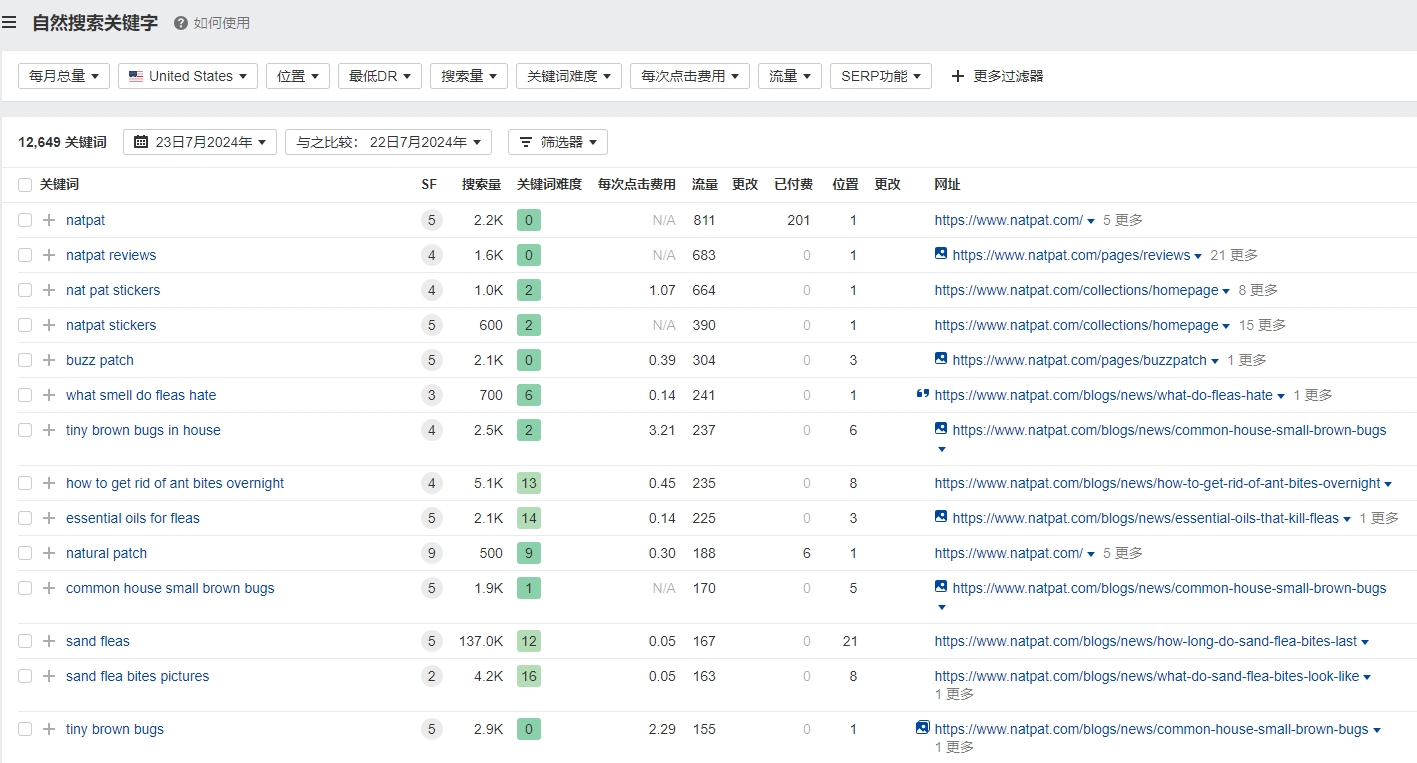Open the 关键词难度 filter dropdown
The height and width of the screenshot is (763, 1417).
click(x=569, y=76)
